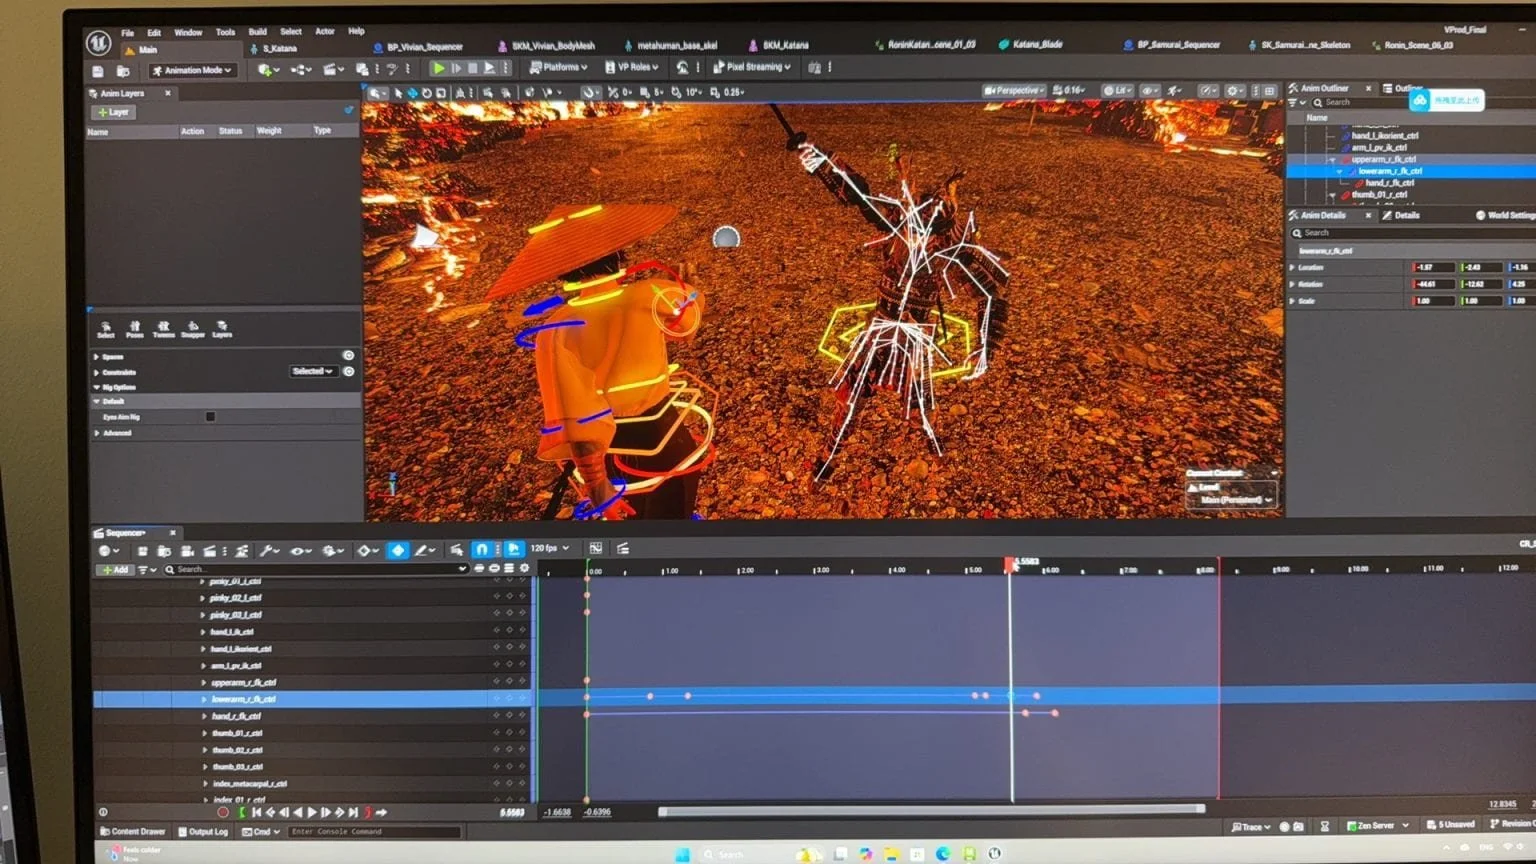Click the Sequencer horizontal scrollbar
1536x864 pixels.
click(931, 810)
